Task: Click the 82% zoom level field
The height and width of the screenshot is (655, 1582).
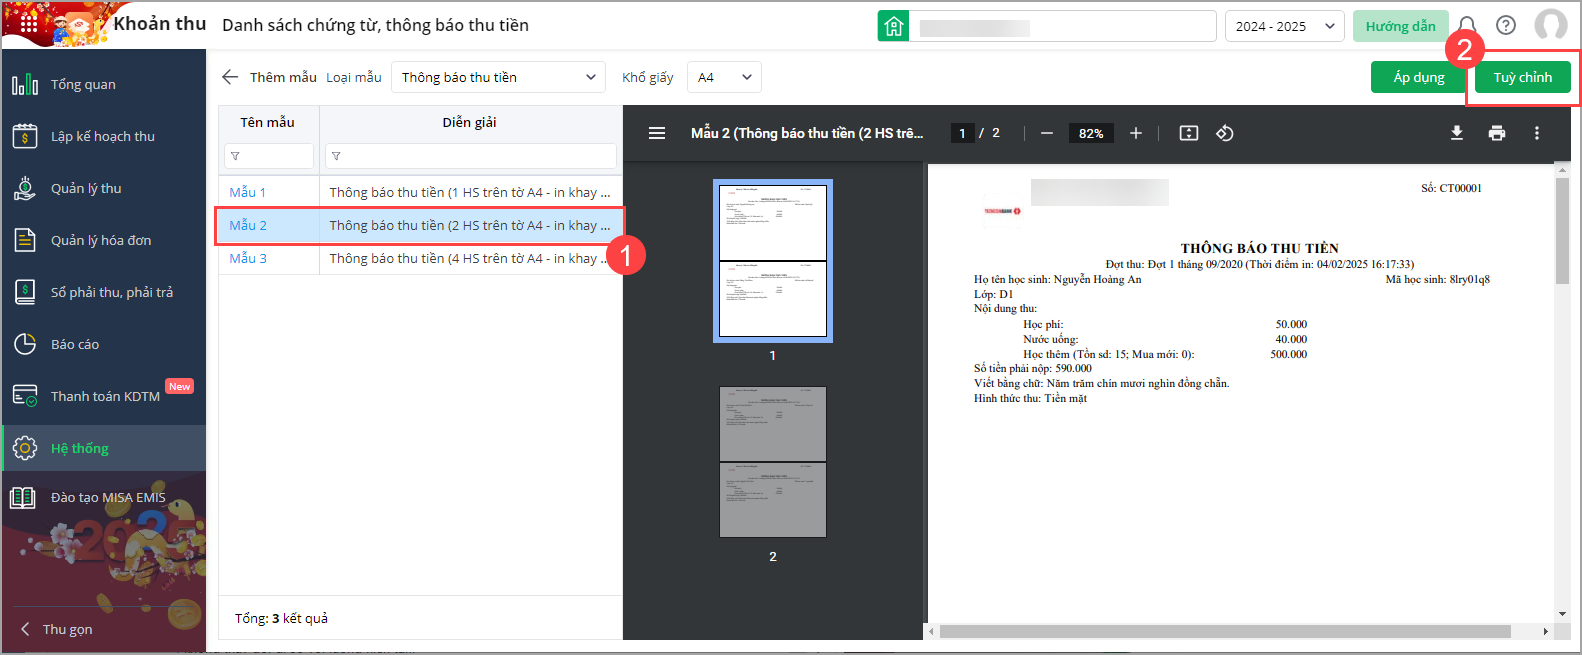Action: pos(1091,133)
